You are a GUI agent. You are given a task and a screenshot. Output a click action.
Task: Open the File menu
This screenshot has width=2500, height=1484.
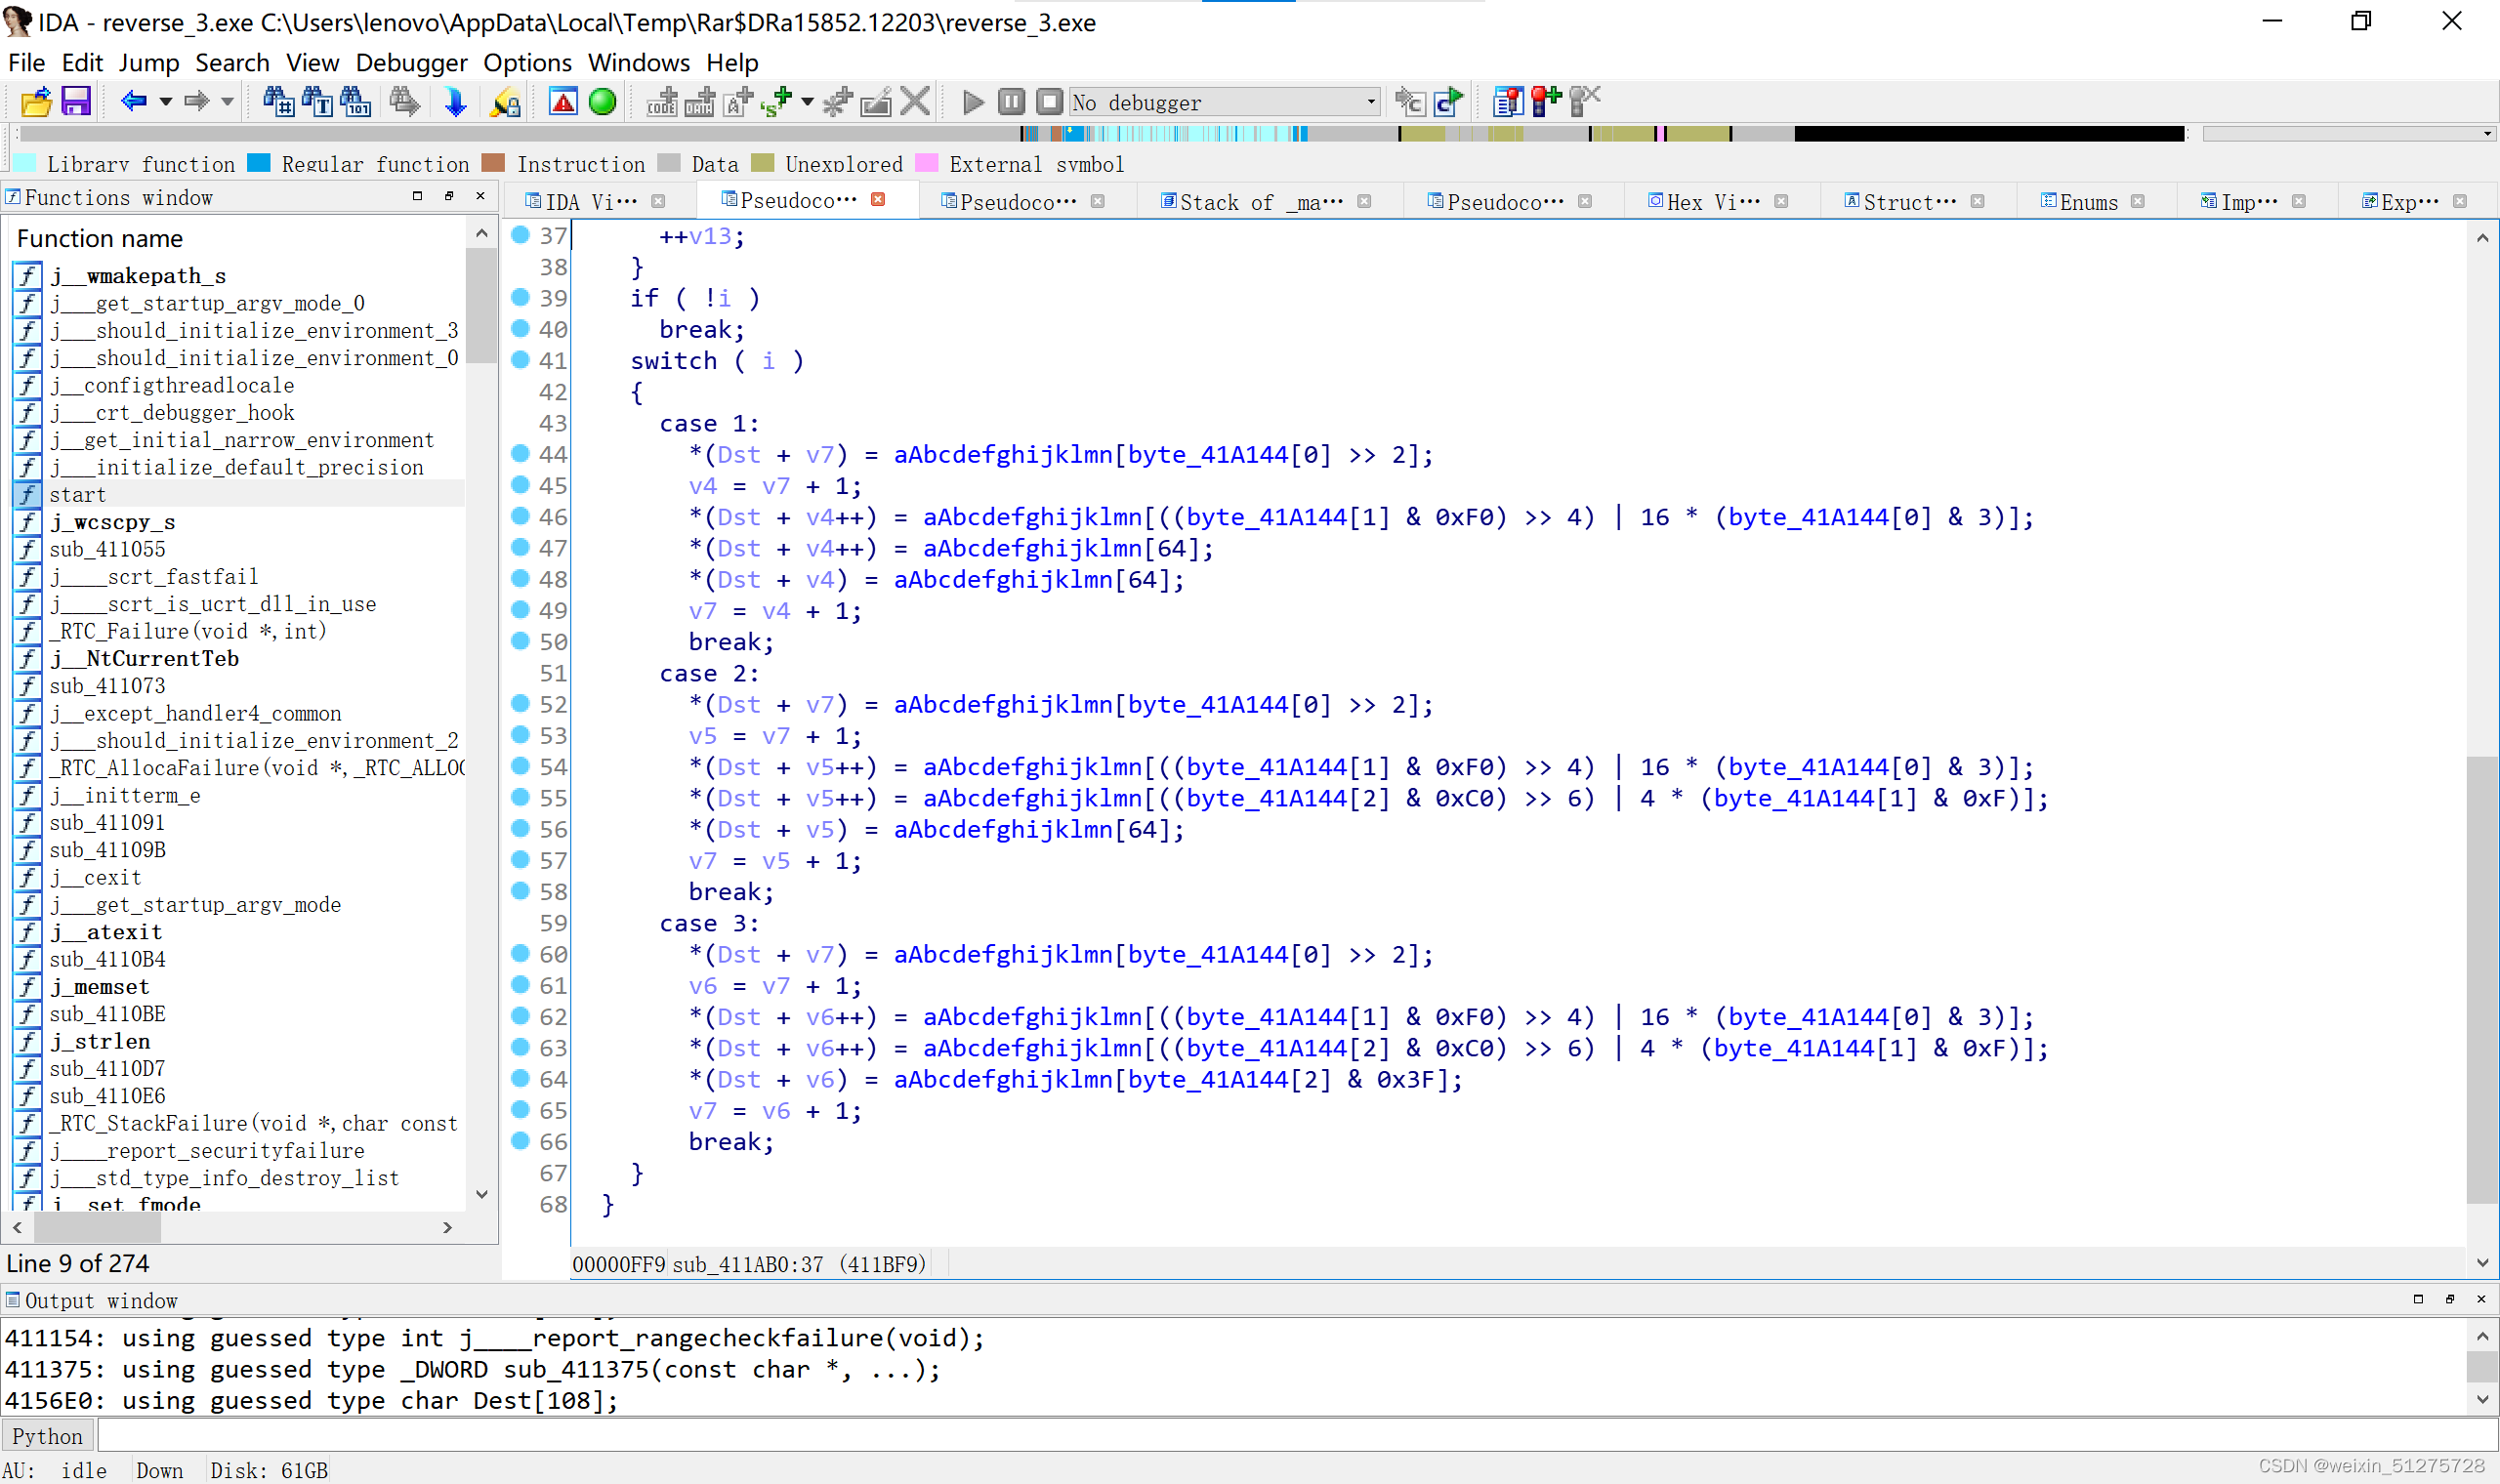click(26, 62)
